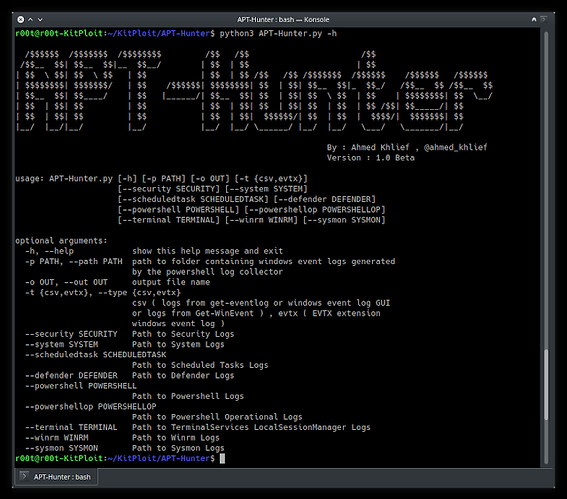This screenshot has height=499, width=567.
Task: Click 'Path to Powershell Operational Logs'
Action: 217,417
